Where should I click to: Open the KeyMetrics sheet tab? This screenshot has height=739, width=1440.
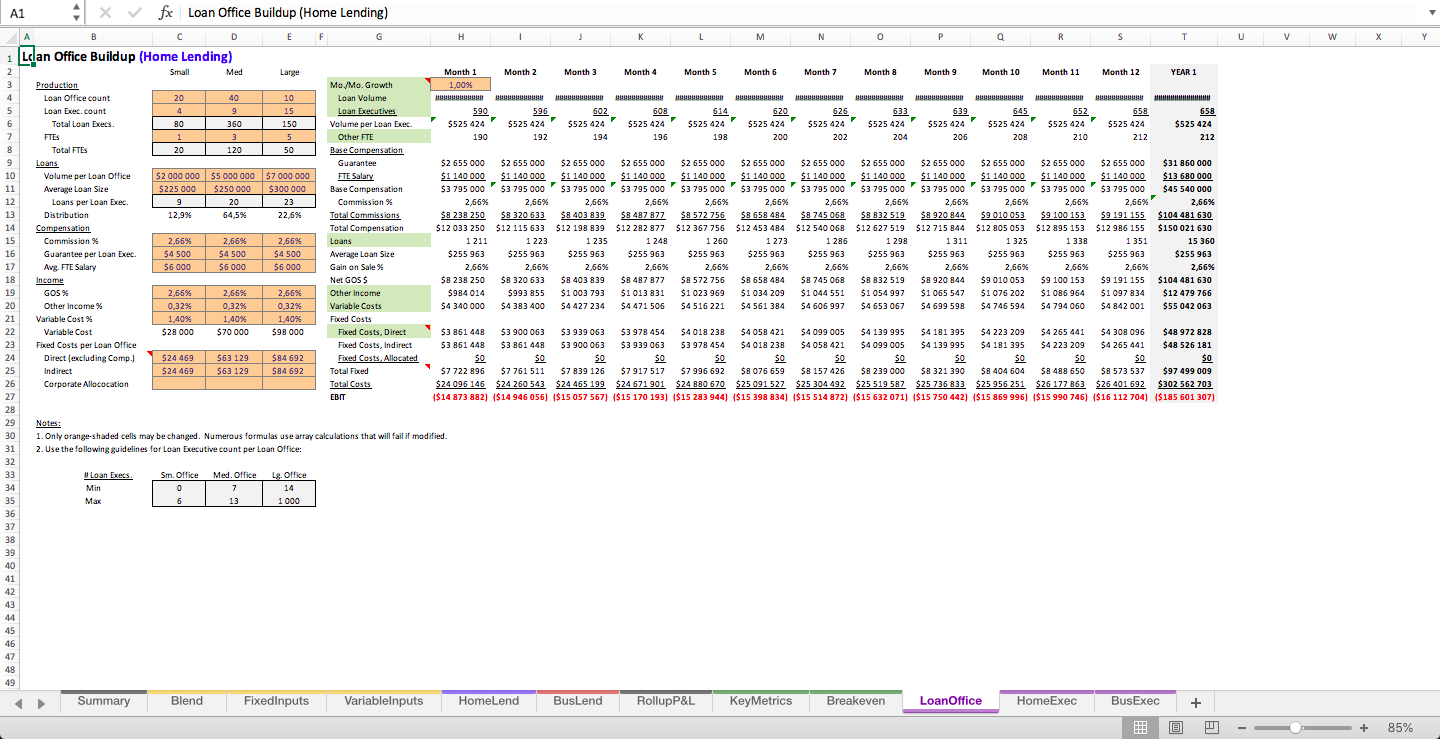[x=761, y=701]
